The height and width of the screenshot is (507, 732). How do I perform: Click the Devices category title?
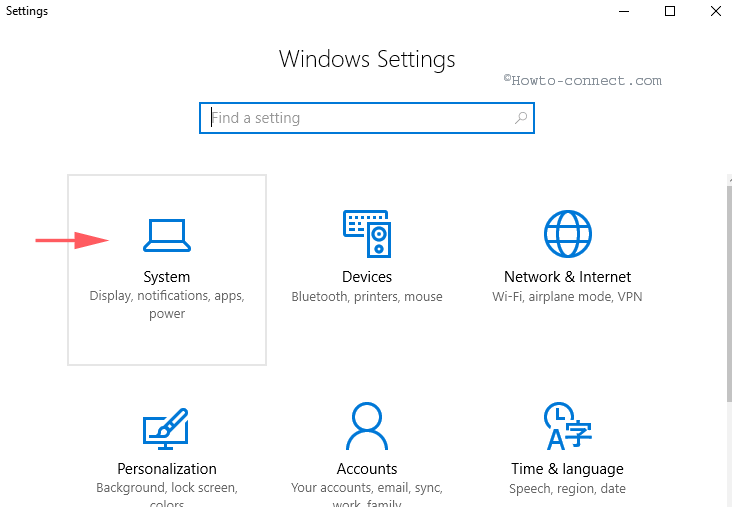point(367,277)
